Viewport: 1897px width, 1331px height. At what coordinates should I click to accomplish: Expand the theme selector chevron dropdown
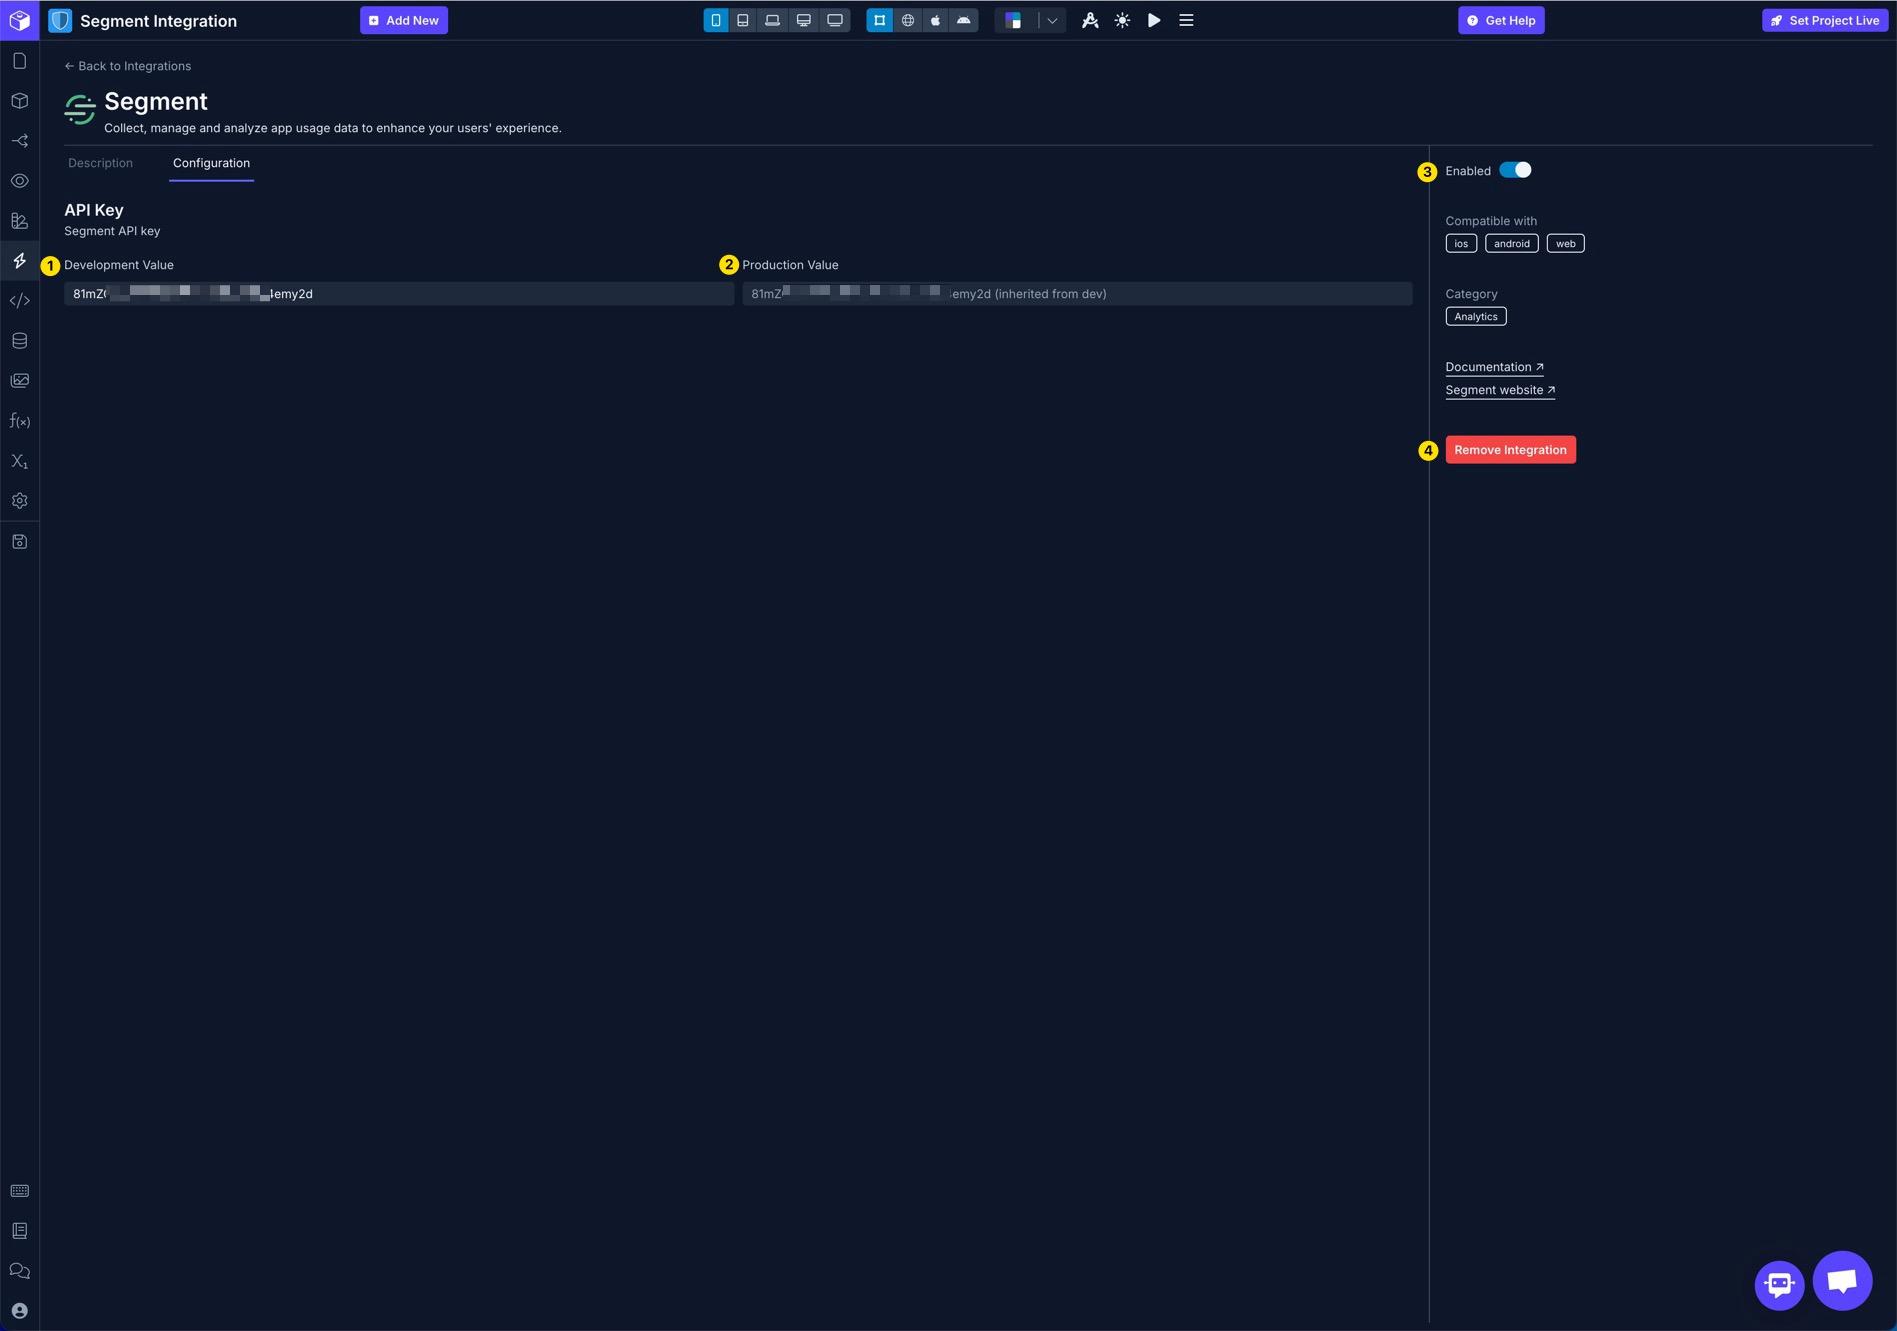[x=1052, y=20]
